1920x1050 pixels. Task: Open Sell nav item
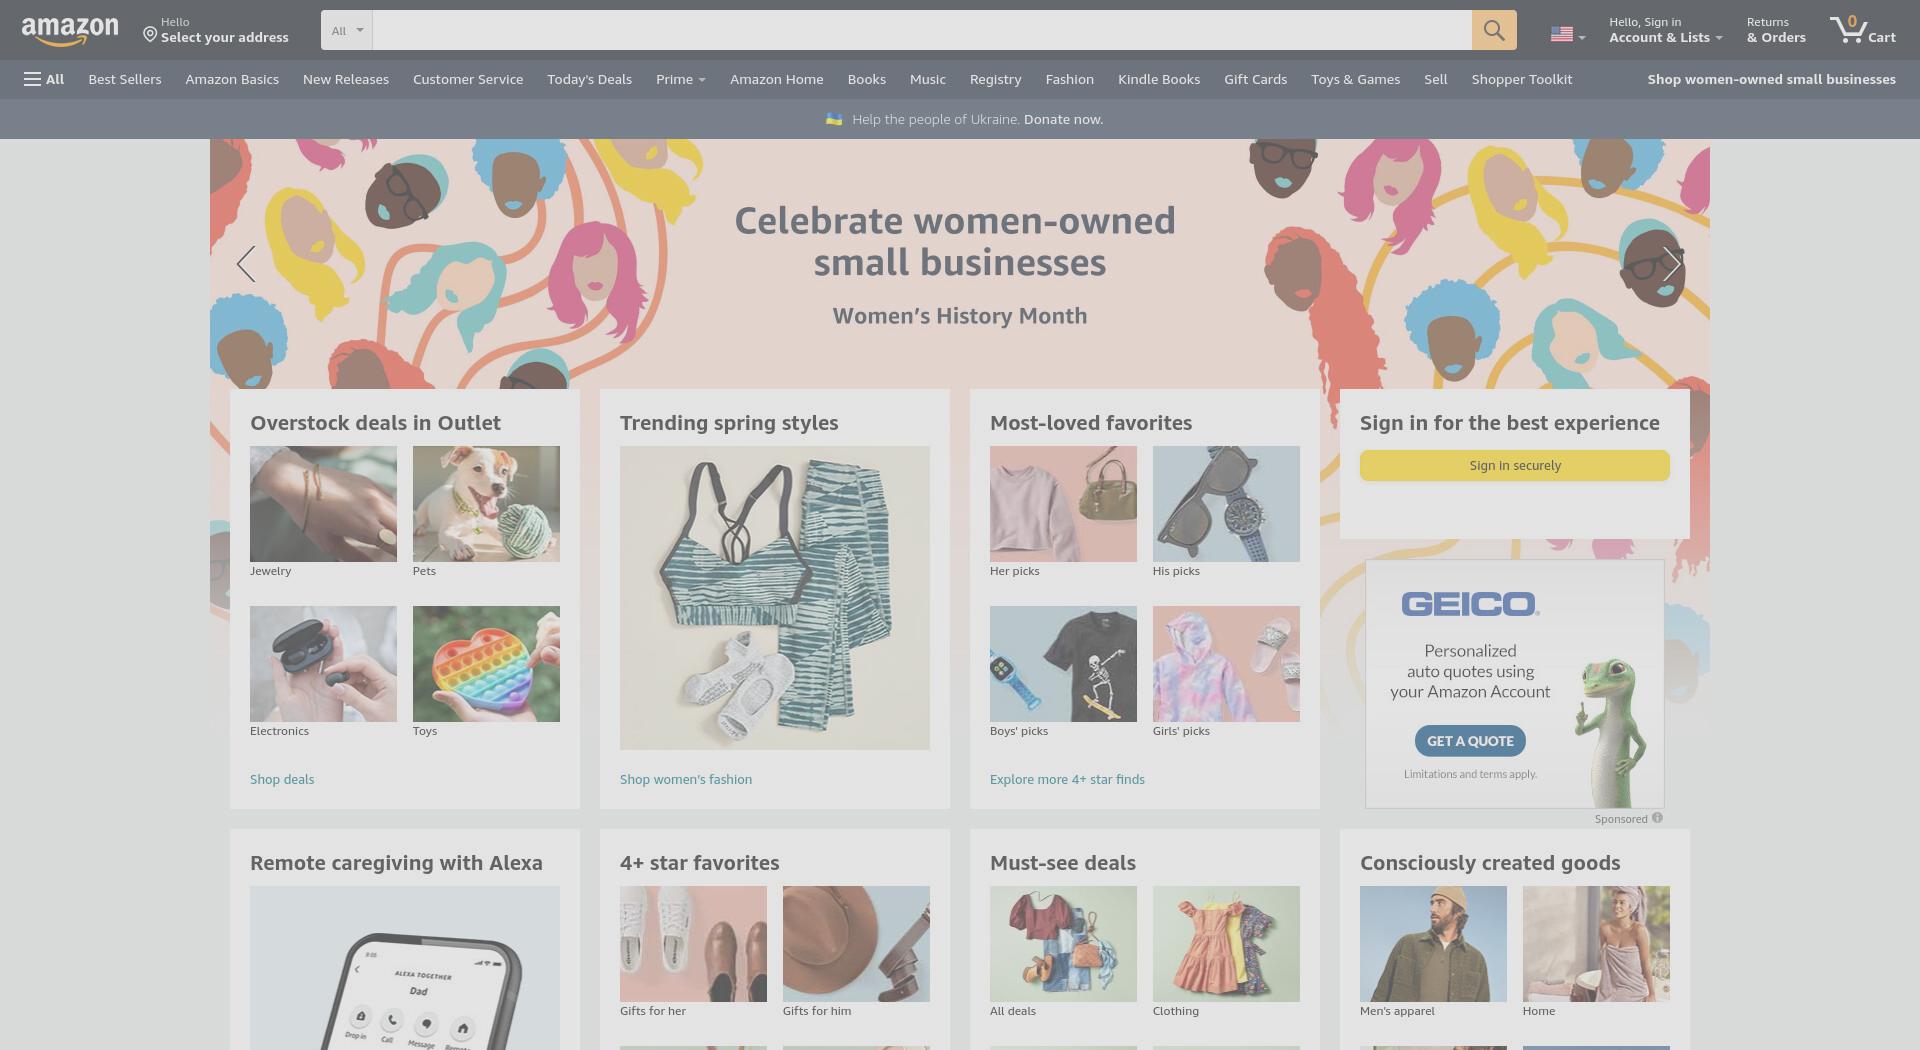point(1436,79)
